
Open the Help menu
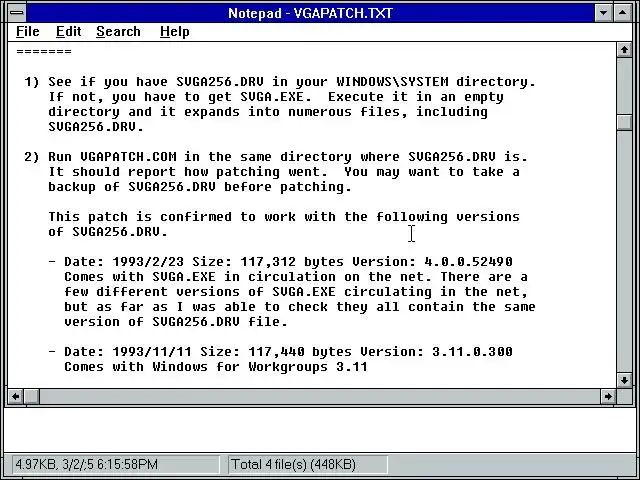tap(175, 31)
